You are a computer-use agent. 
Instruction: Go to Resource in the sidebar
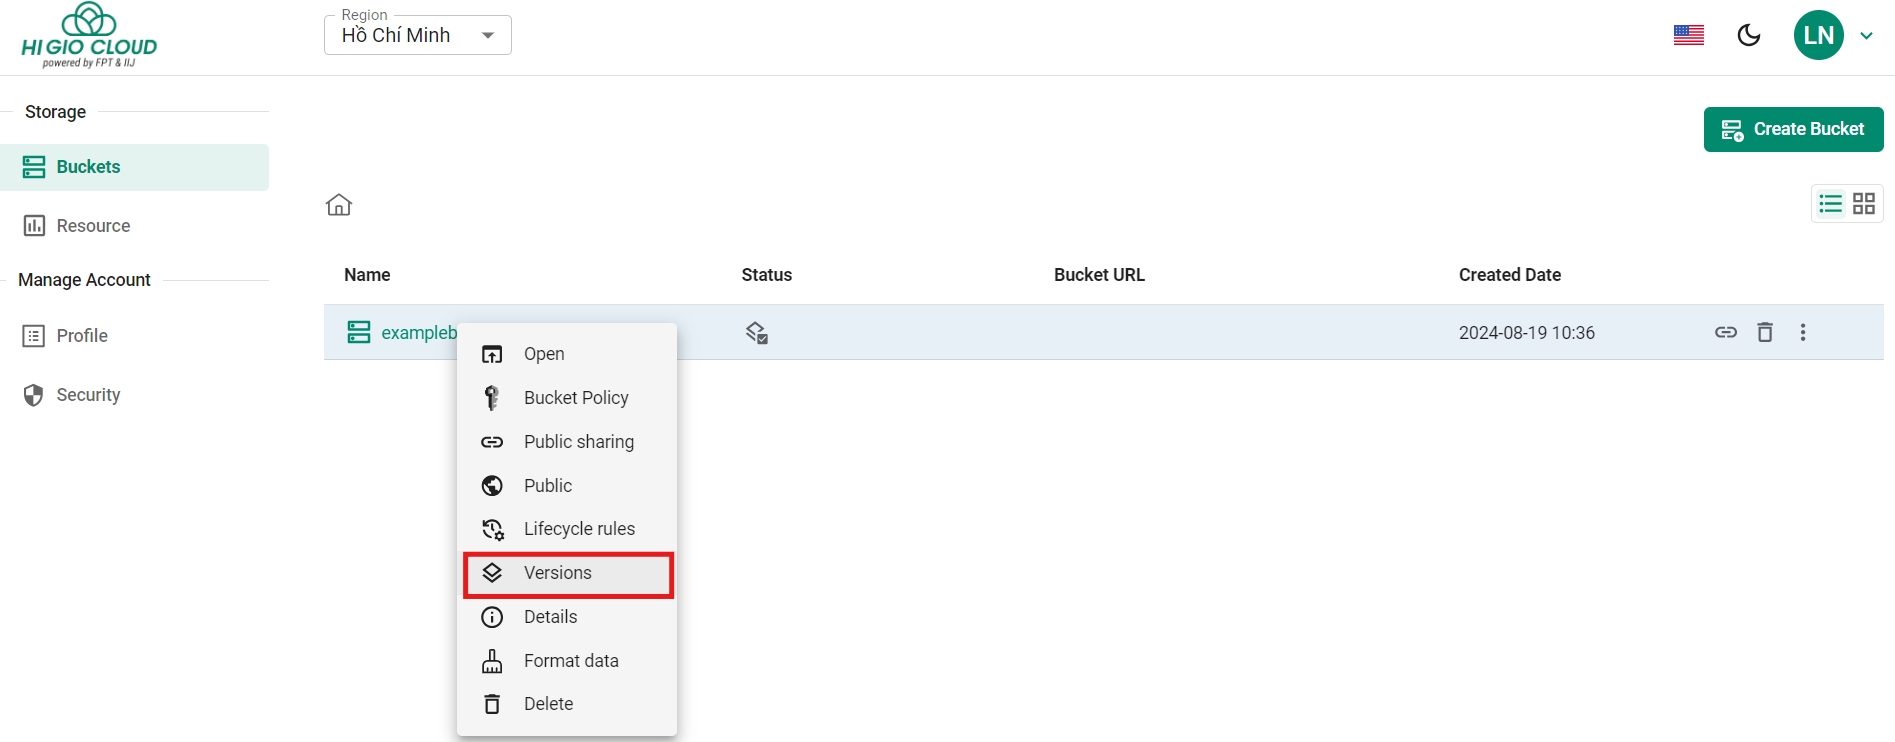click(x=93, y=226)
